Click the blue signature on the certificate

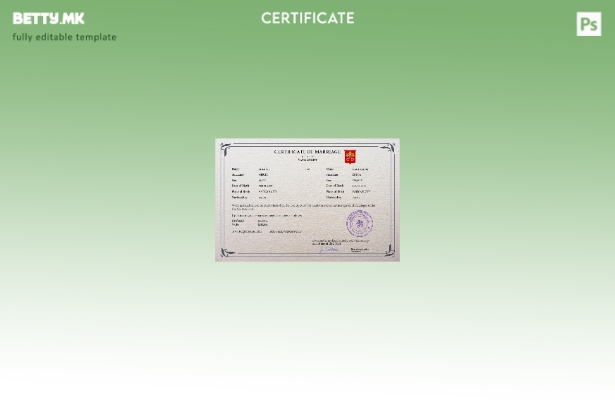click(329, 249)
